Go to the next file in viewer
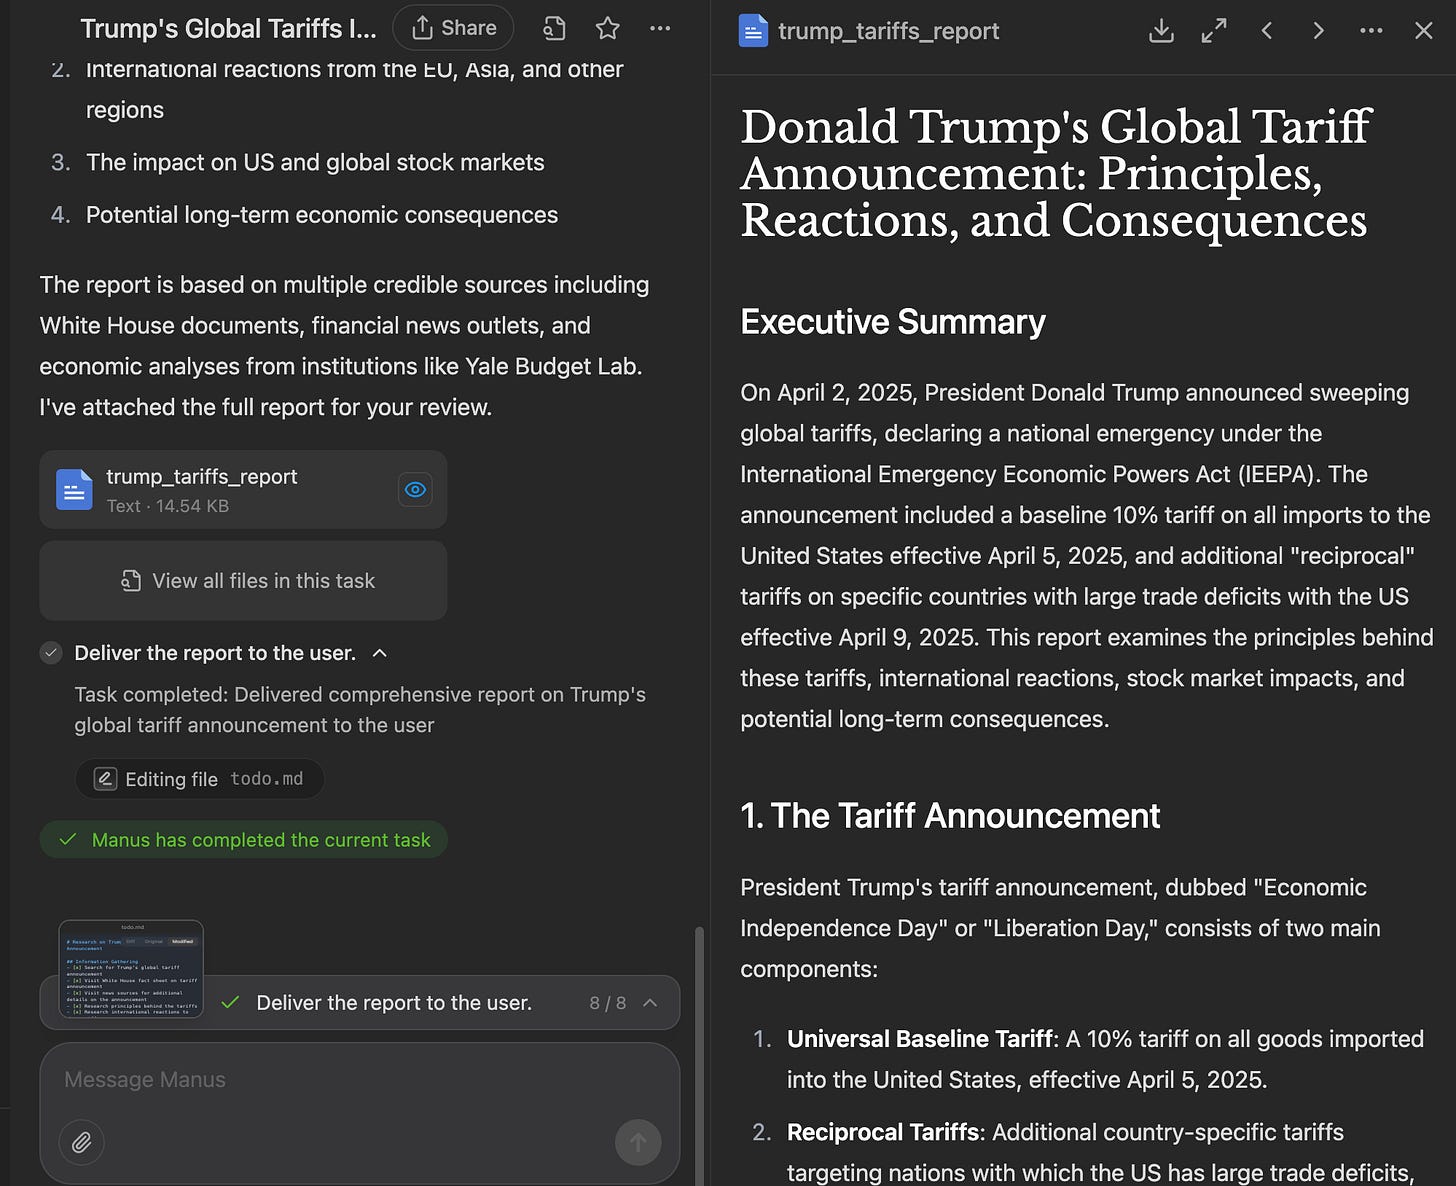 click(1319, 31)
